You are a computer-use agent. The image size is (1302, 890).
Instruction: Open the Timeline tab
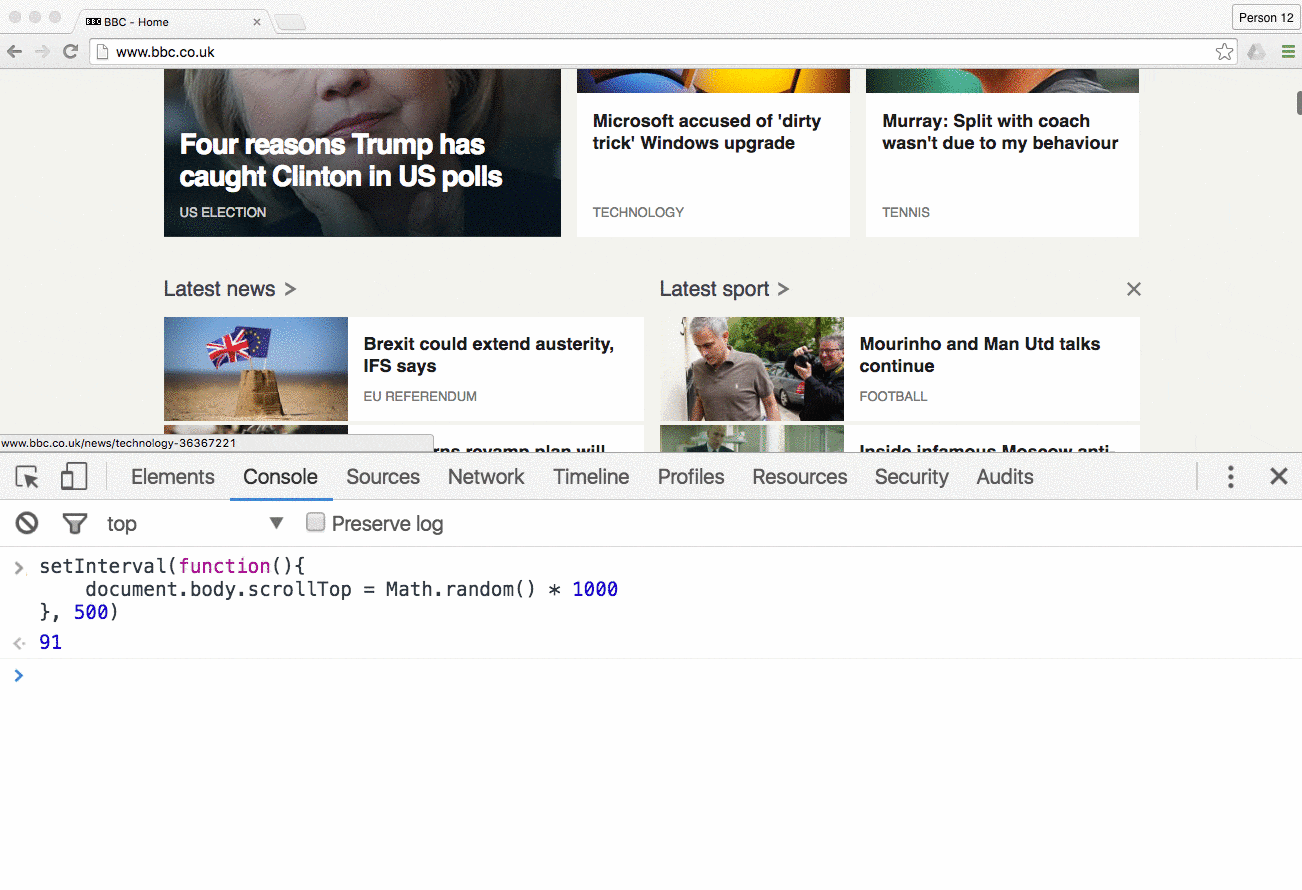coord(591,477)
